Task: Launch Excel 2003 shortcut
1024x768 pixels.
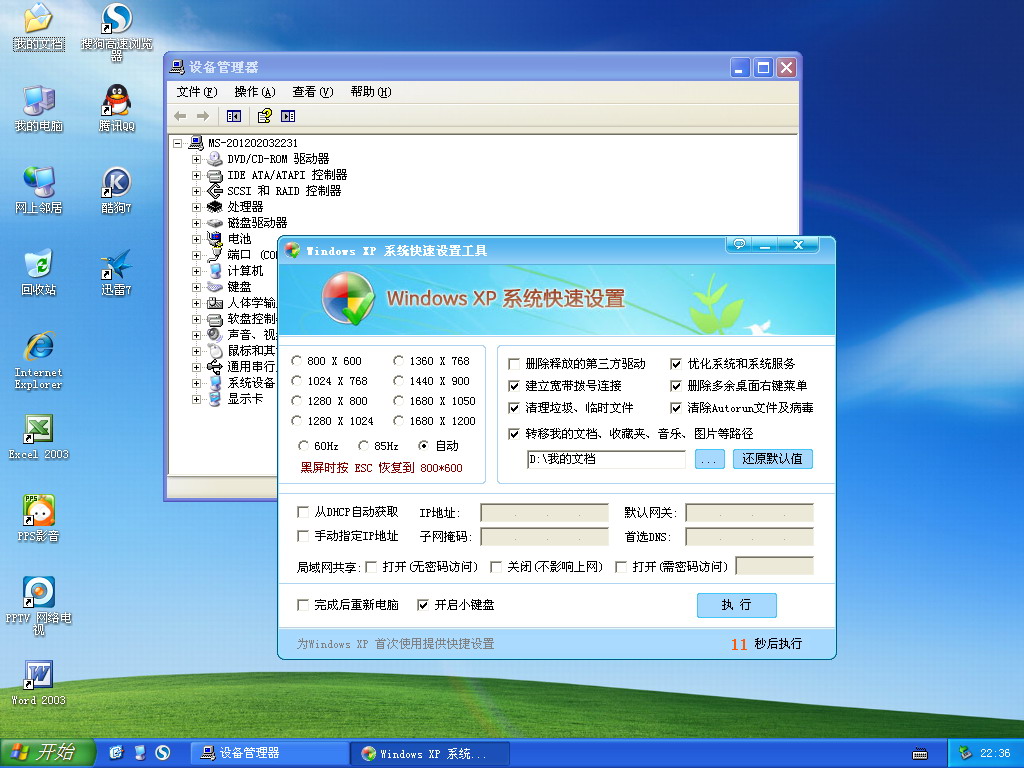Action: tap(39, 437)
